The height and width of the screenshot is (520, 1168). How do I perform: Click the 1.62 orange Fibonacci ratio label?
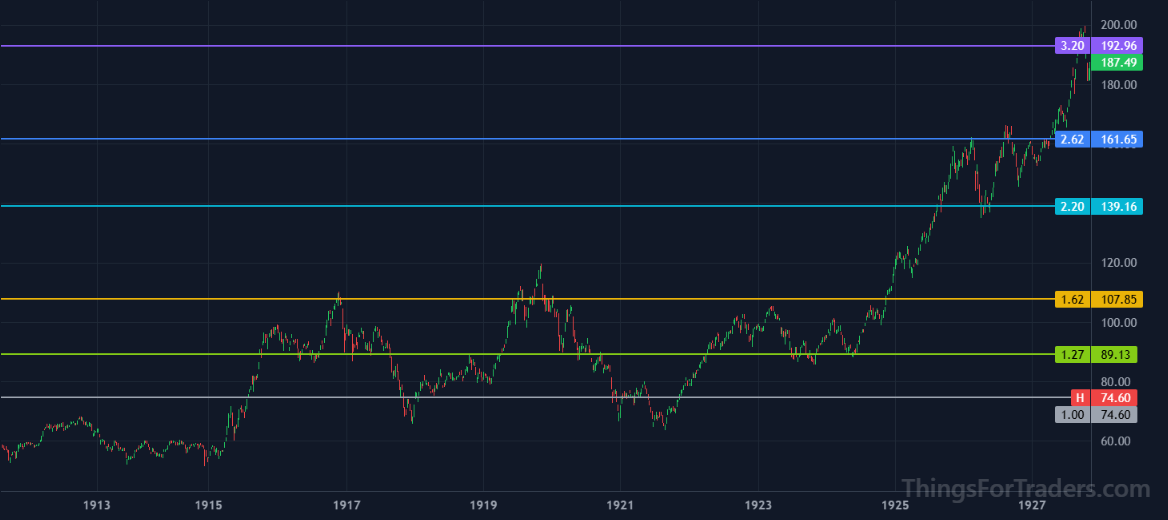click(1073, 299)
